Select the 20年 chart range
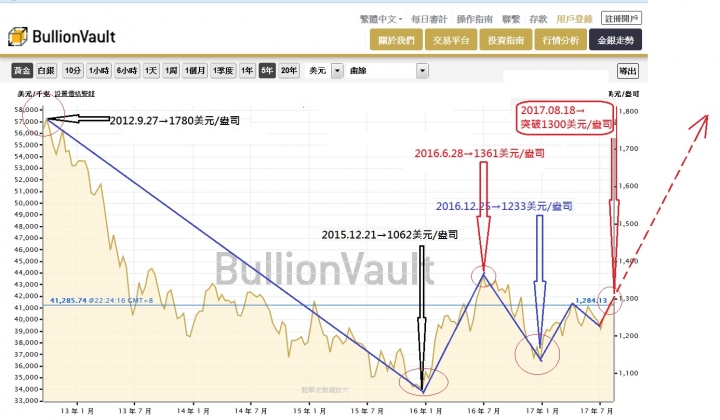 (289, 71)
